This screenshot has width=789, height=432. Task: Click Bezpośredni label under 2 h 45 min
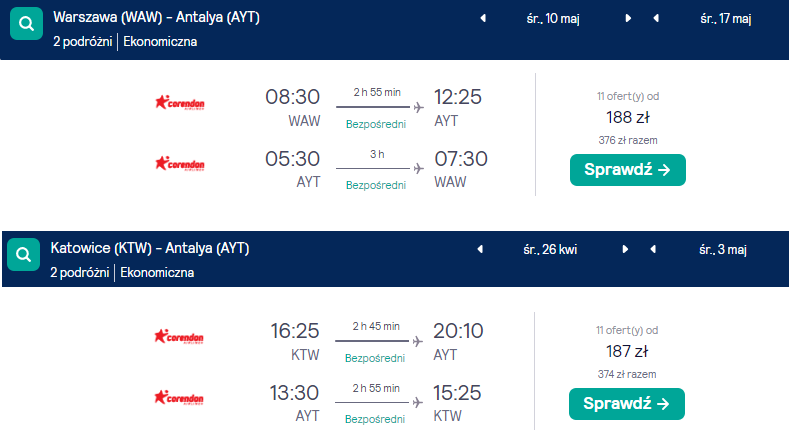tap(375, 358)
